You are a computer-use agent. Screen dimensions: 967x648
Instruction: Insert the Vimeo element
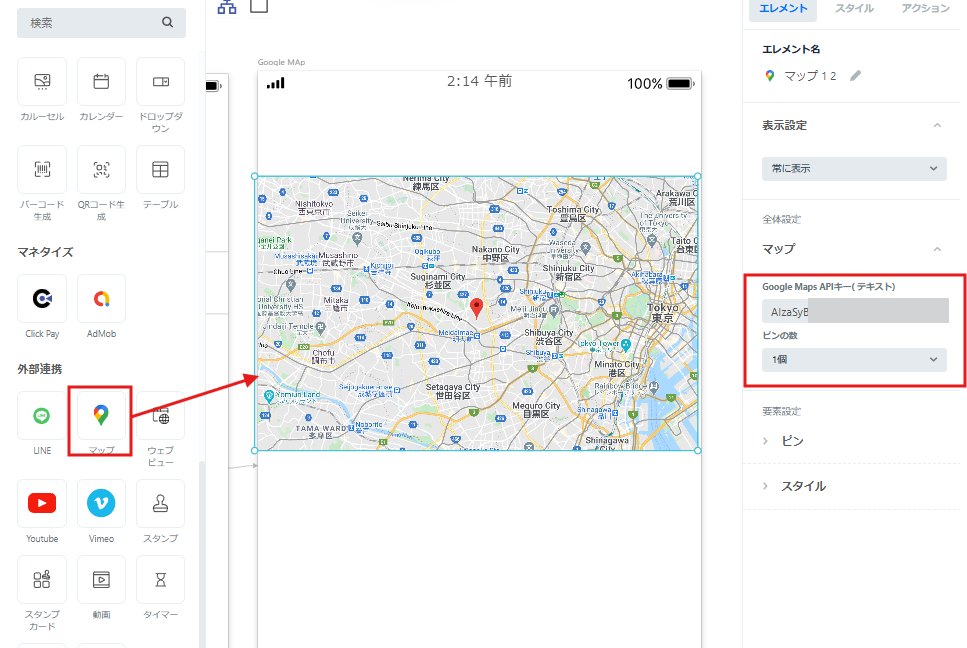(x=101, y=504)
